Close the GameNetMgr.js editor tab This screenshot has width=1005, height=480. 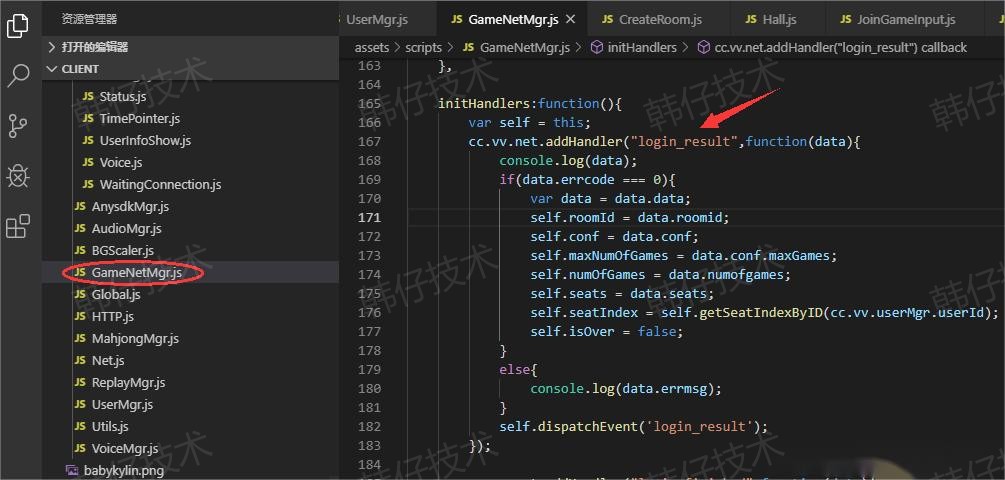570,19
